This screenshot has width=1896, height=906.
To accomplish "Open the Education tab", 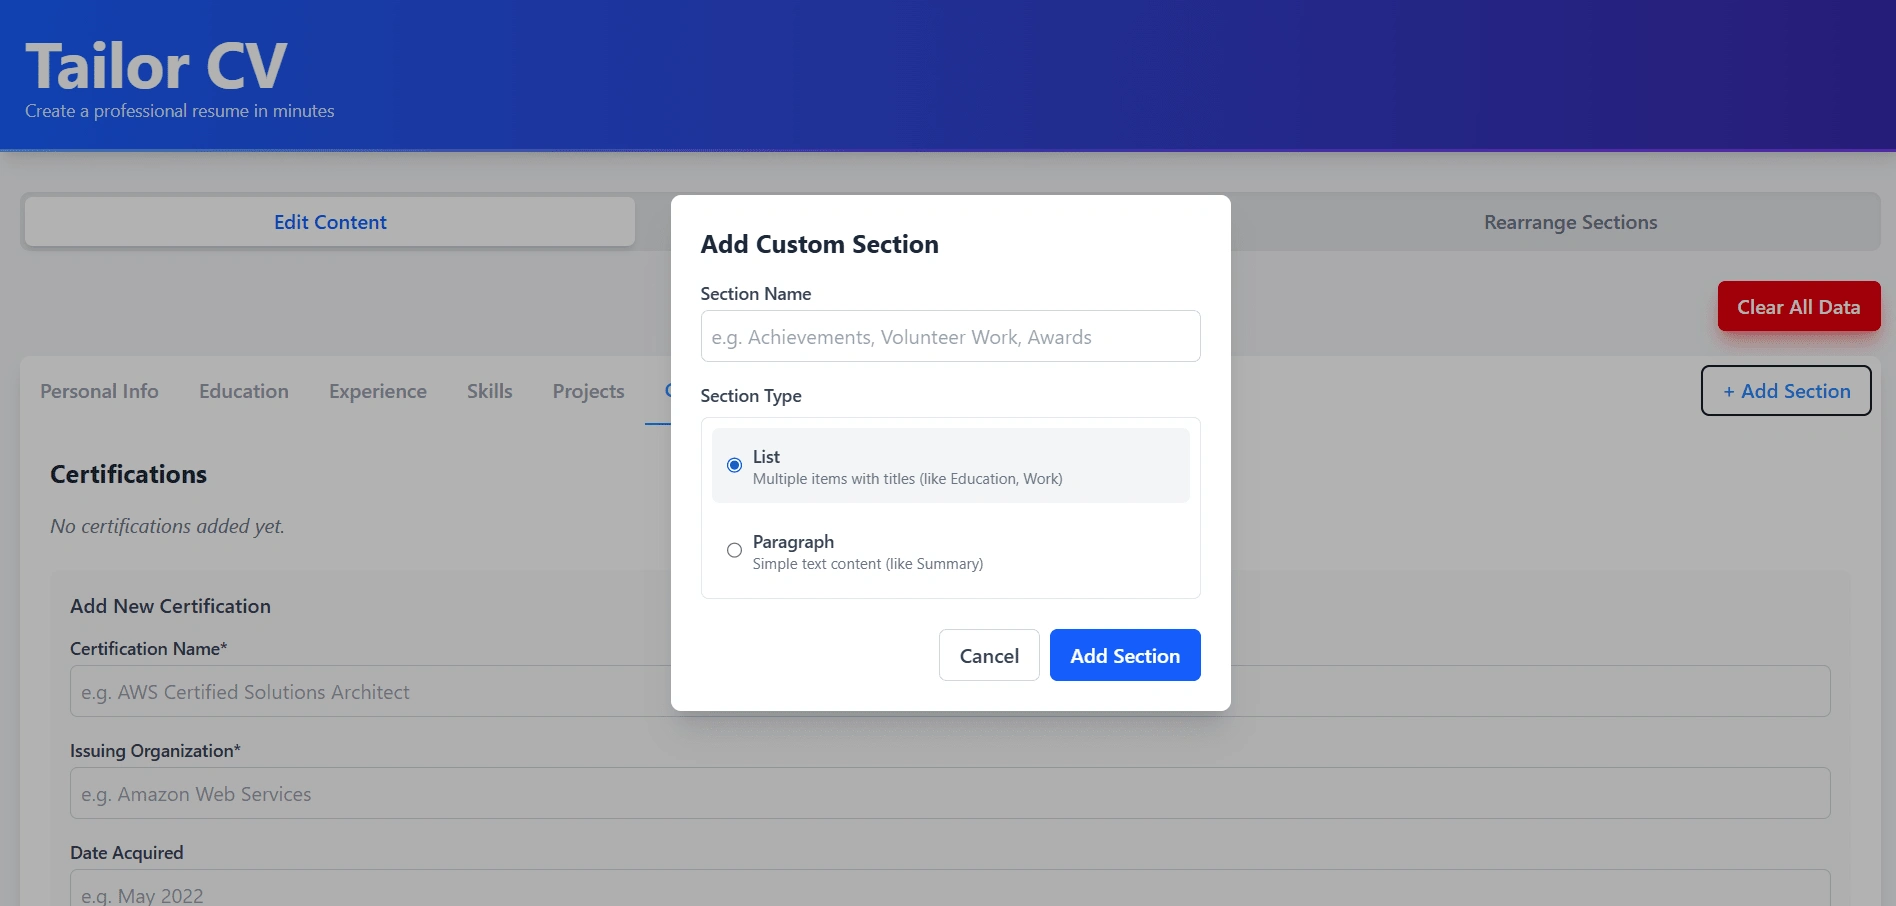I will [x=244, y=391].
